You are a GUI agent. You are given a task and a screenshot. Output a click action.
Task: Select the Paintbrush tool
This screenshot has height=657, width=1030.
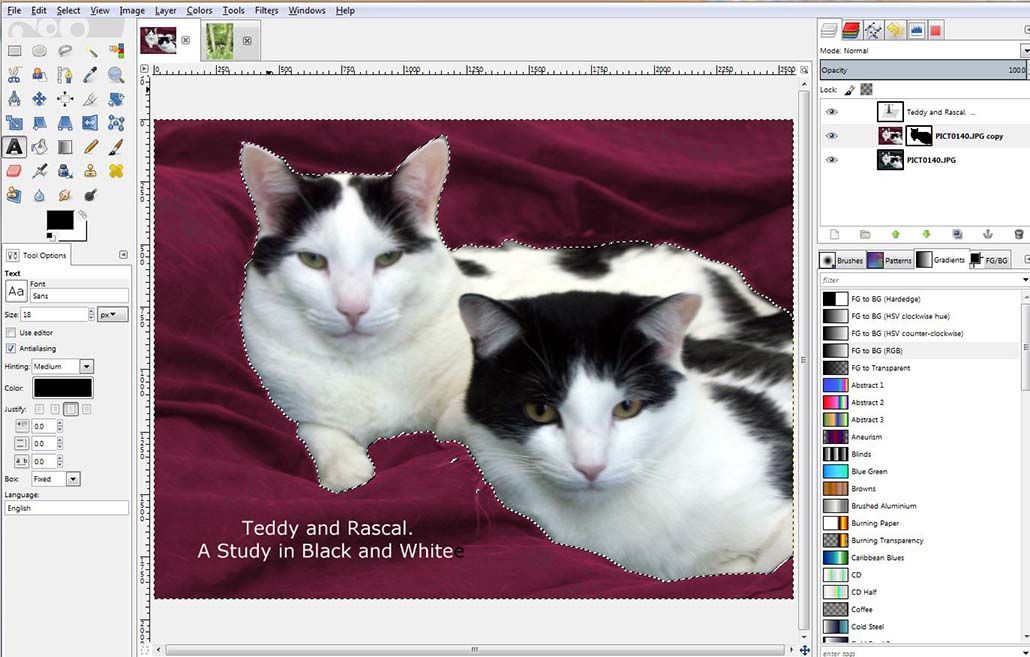point(114,147)
